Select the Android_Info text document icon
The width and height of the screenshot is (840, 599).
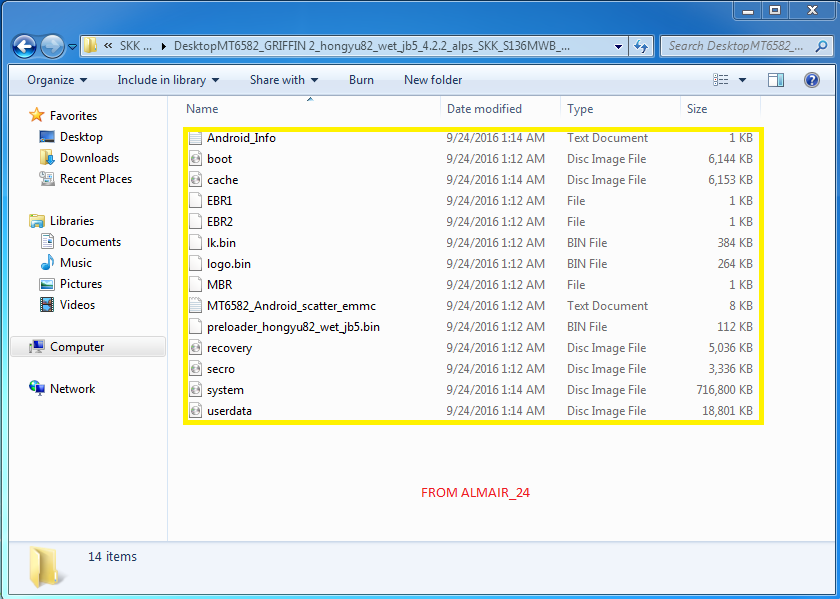point(196,138)
